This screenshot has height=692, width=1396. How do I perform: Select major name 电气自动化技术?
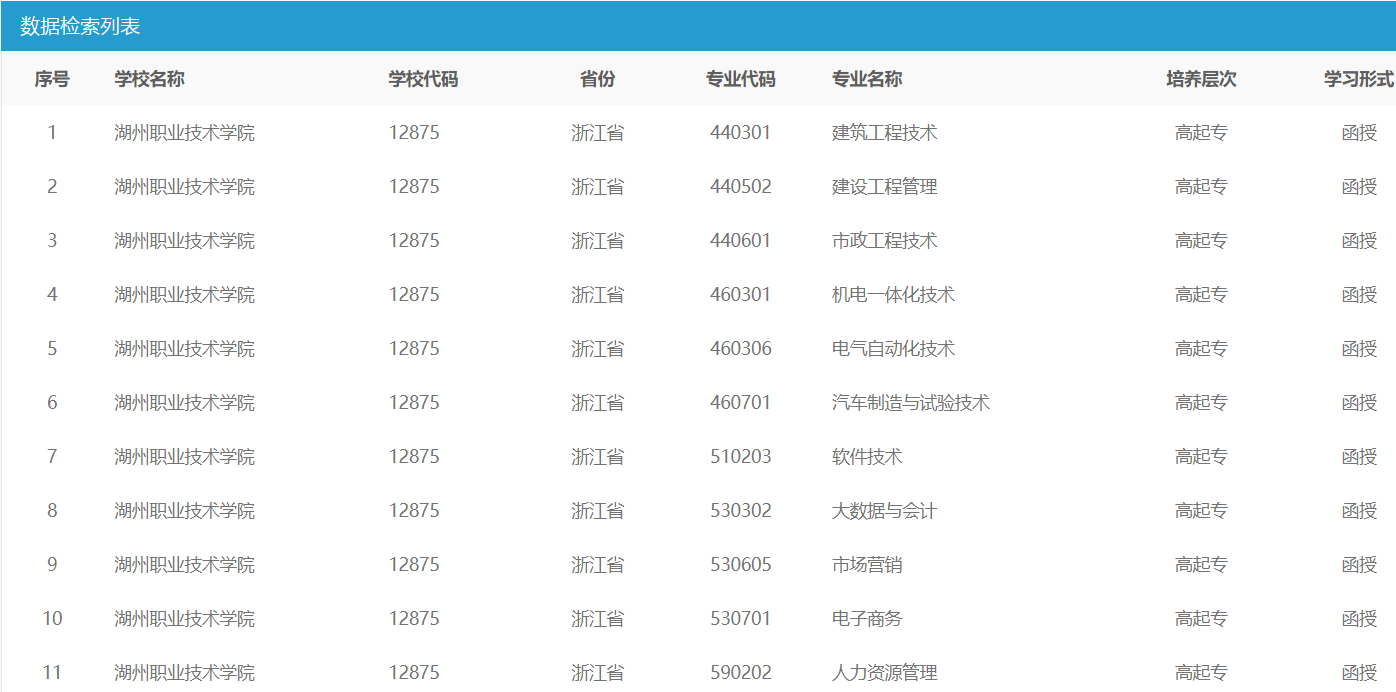(894, 349)
